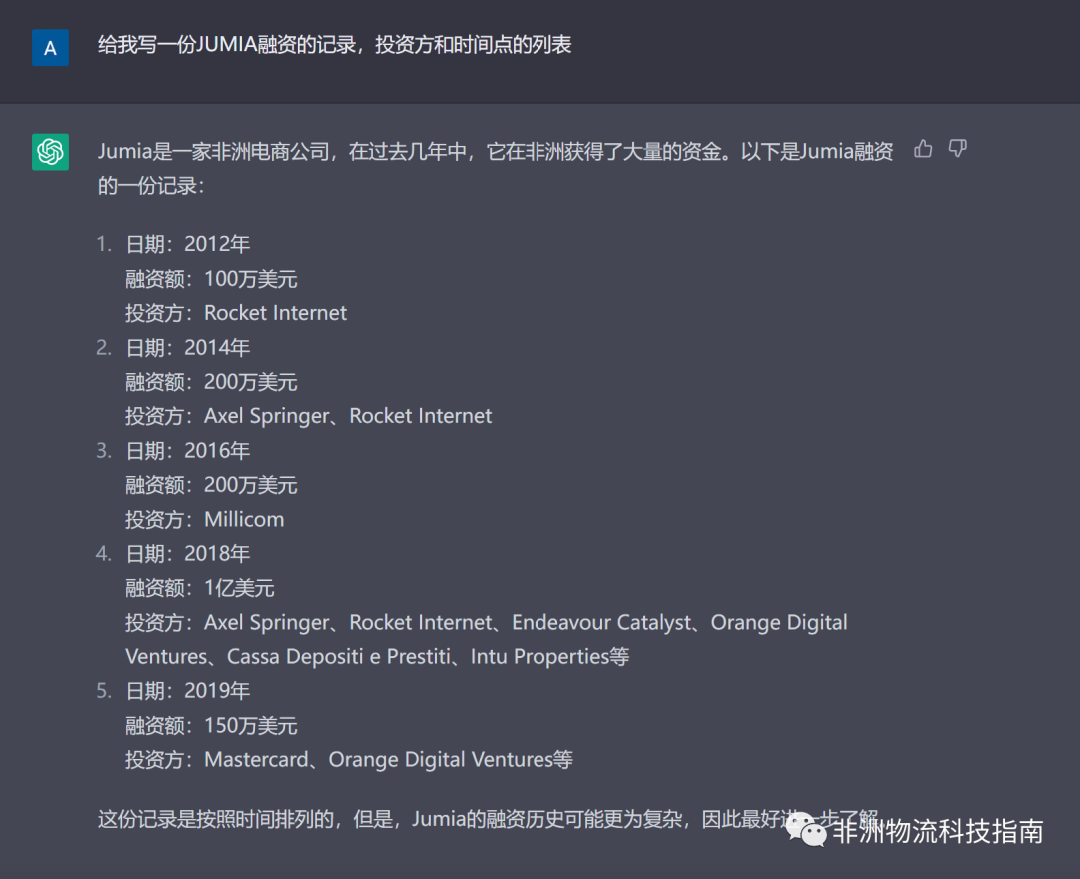Click the user avatar labeled A

point(50,48)
